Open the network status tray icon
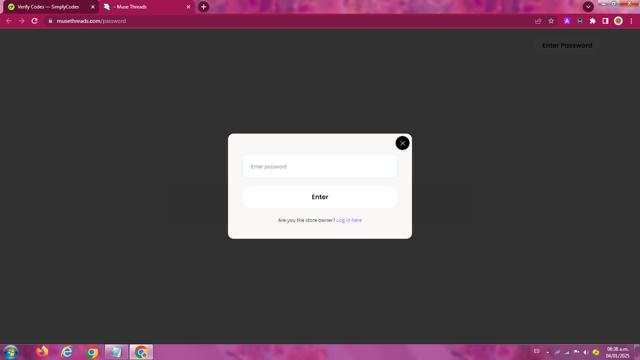Viewport: 640px width, 360px height. (567, 352)
